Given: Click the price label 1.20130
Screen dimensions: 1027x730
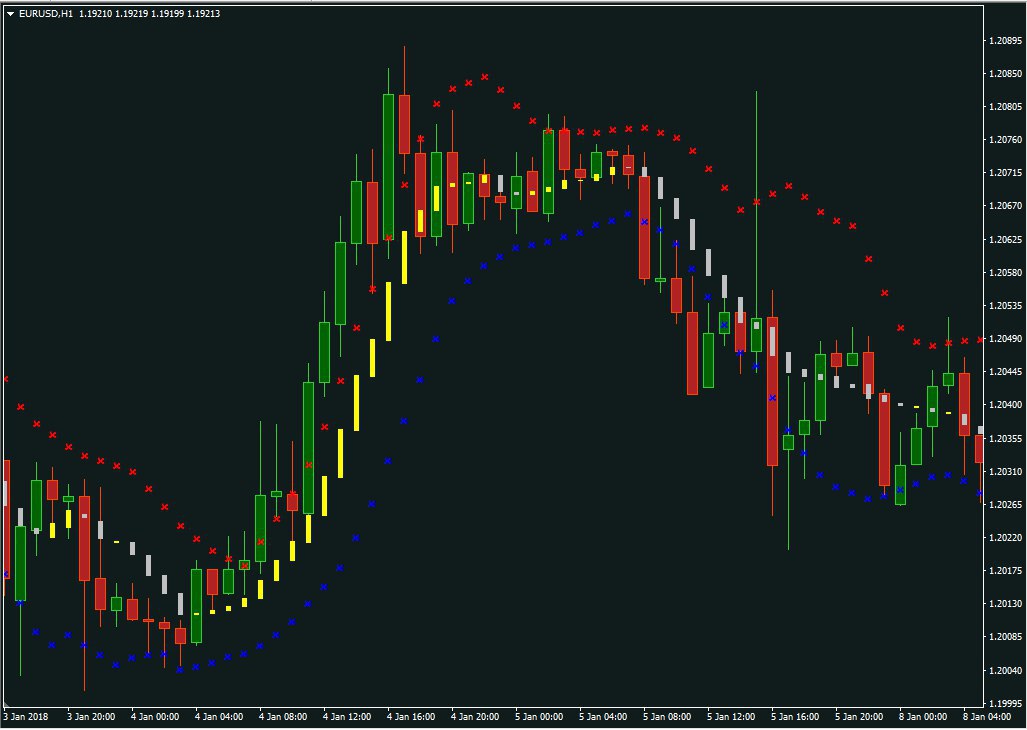Looking at the screenshot, I should [1005, 604].
